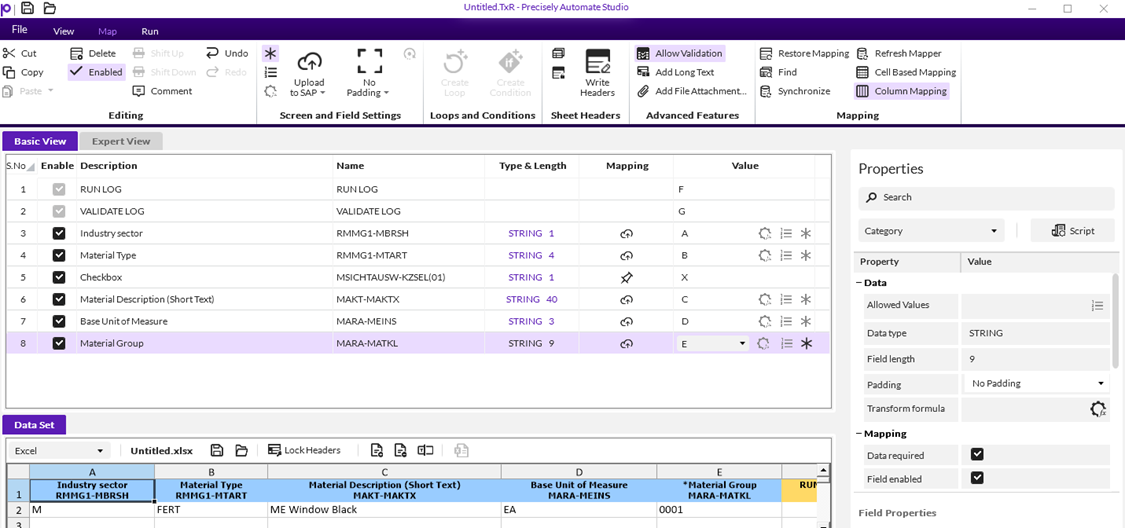Enable Cell Based Mapping
Screen dimensions: 1125x528
tap(906, 72)
